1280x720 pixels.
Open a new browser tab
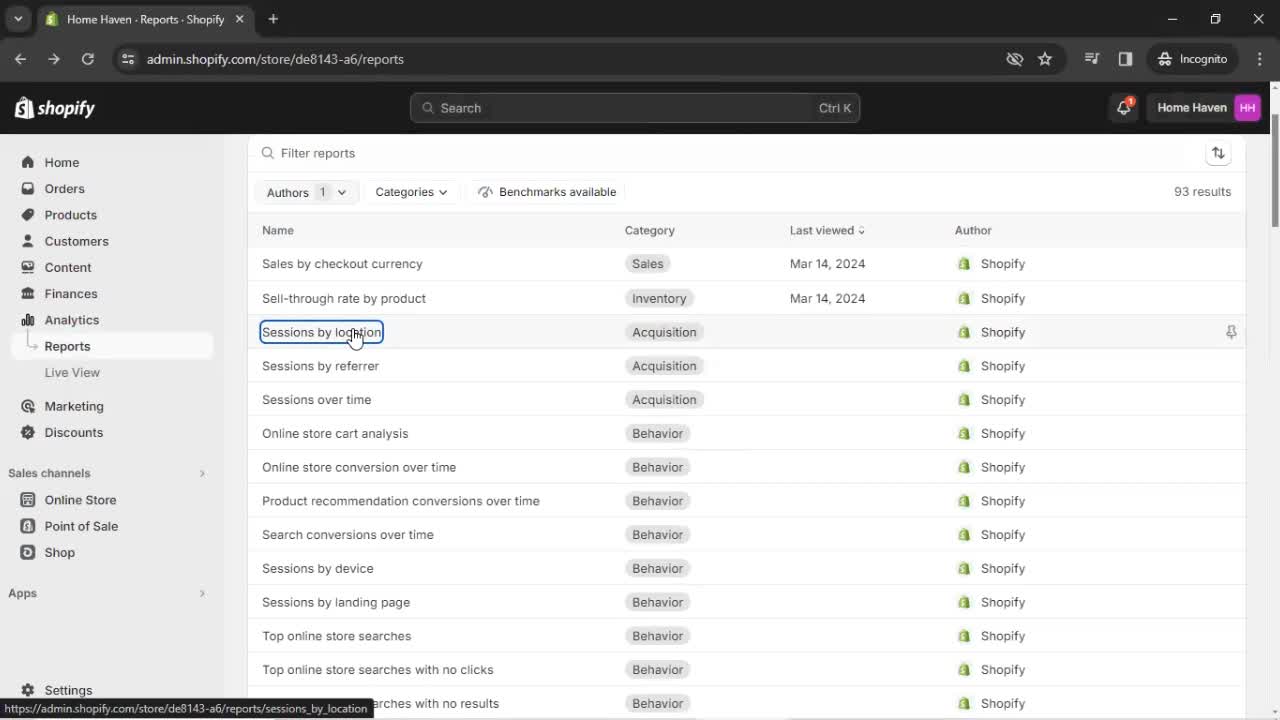point(273,19)
